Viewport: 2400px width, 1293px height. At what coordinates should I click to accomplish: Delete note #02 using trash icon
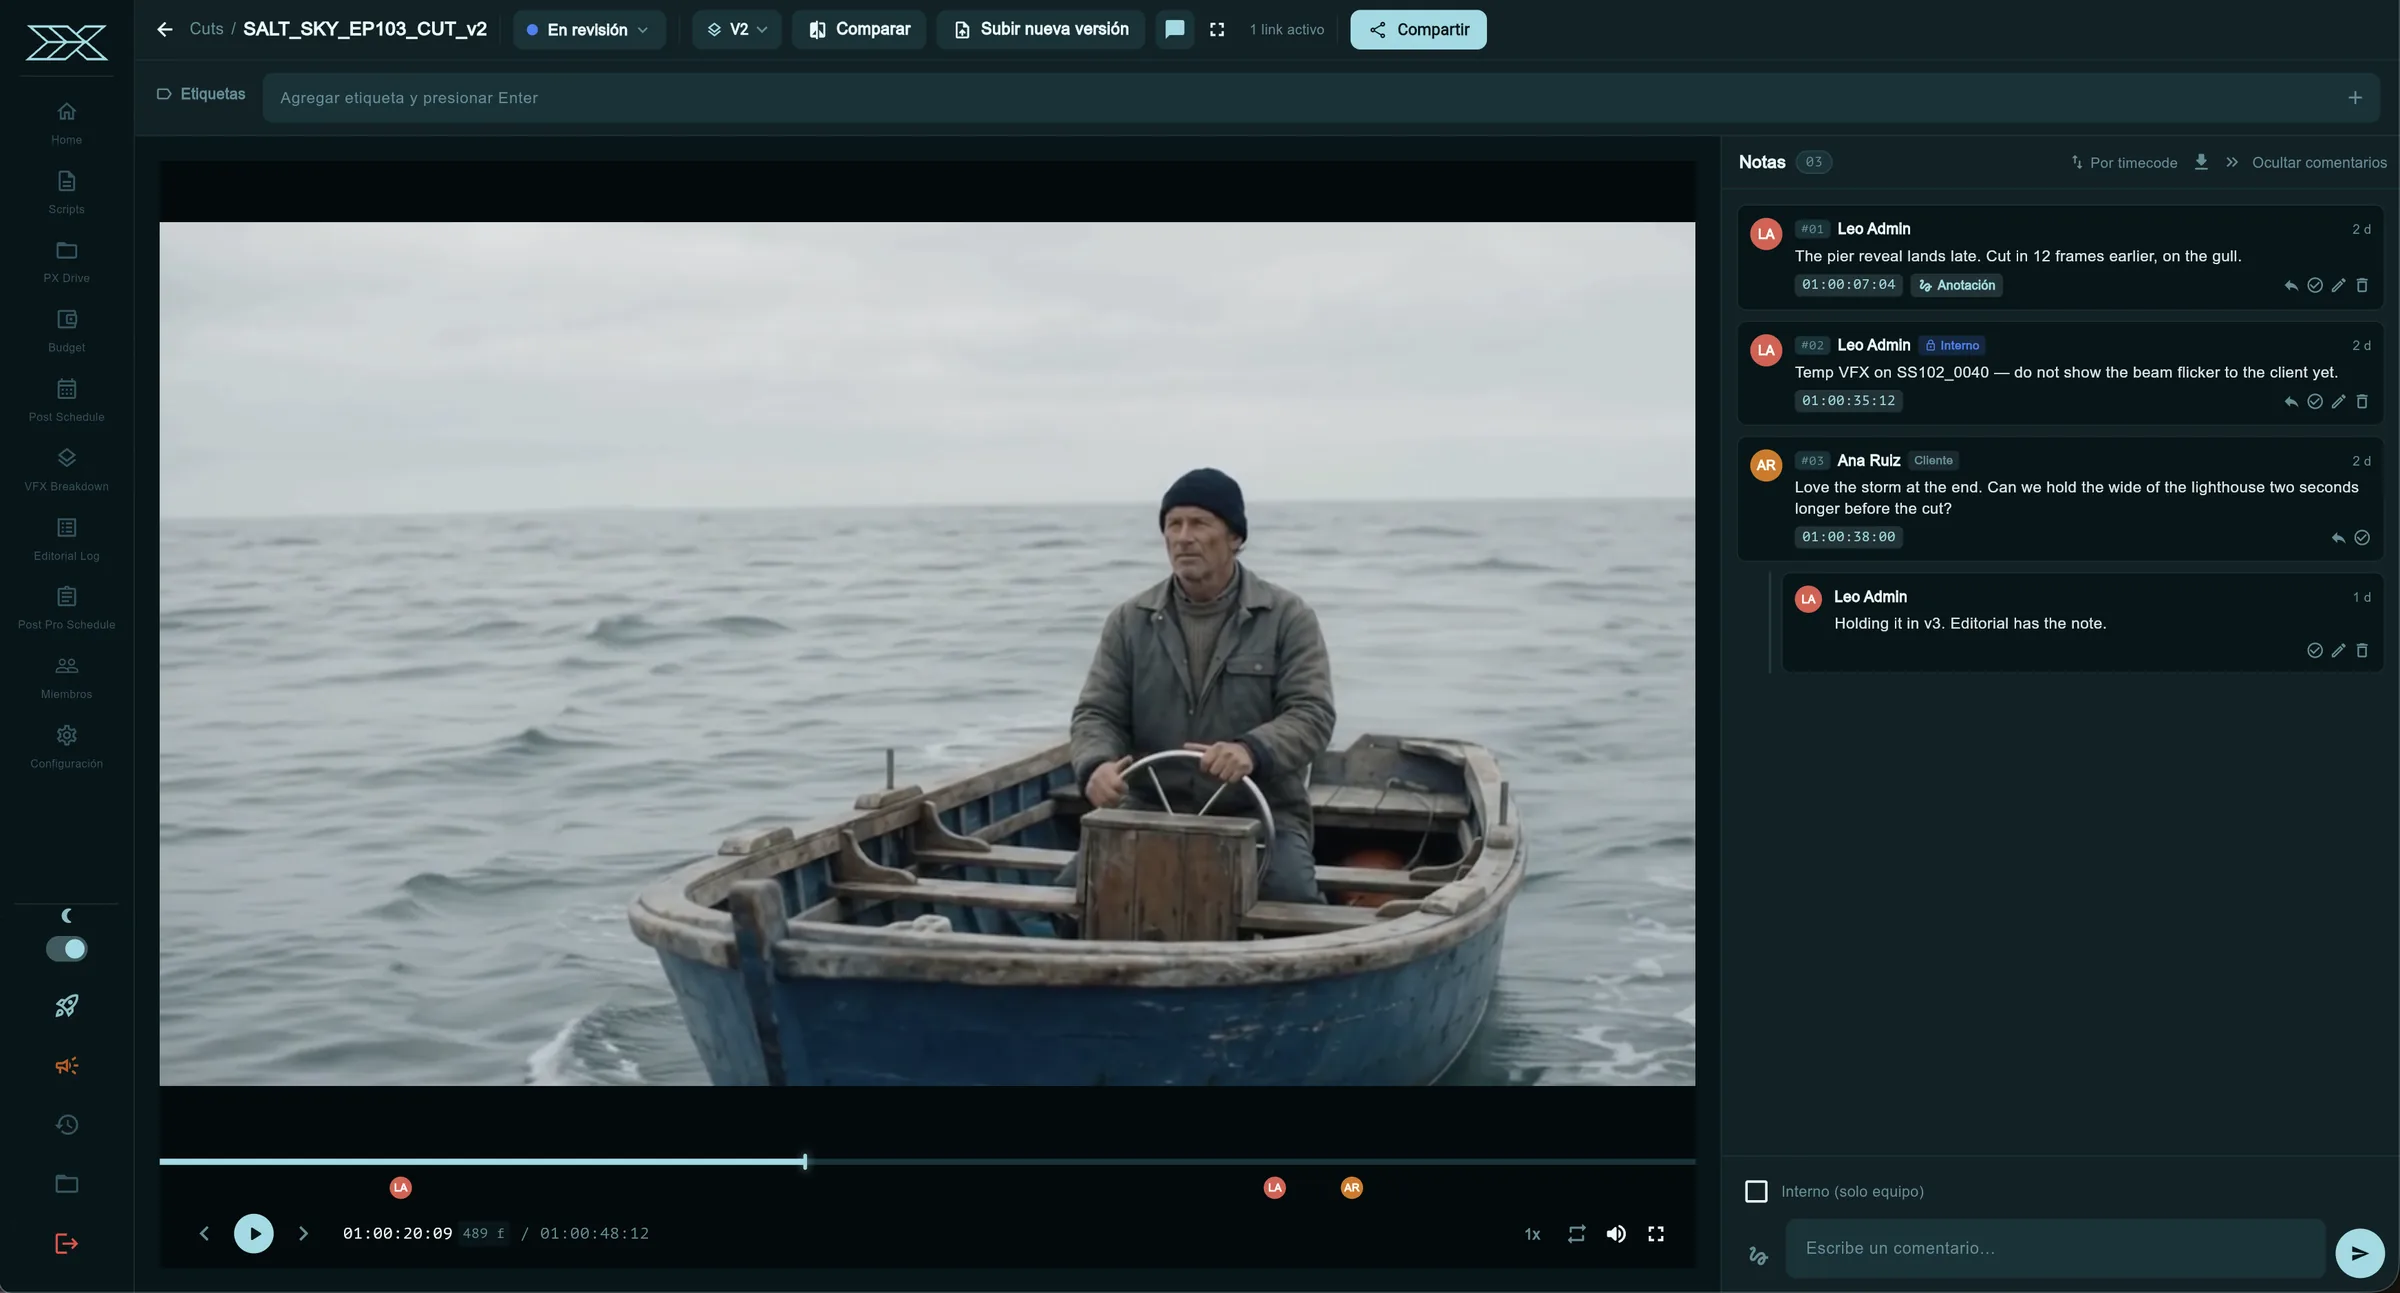[x=2362, y=402]
